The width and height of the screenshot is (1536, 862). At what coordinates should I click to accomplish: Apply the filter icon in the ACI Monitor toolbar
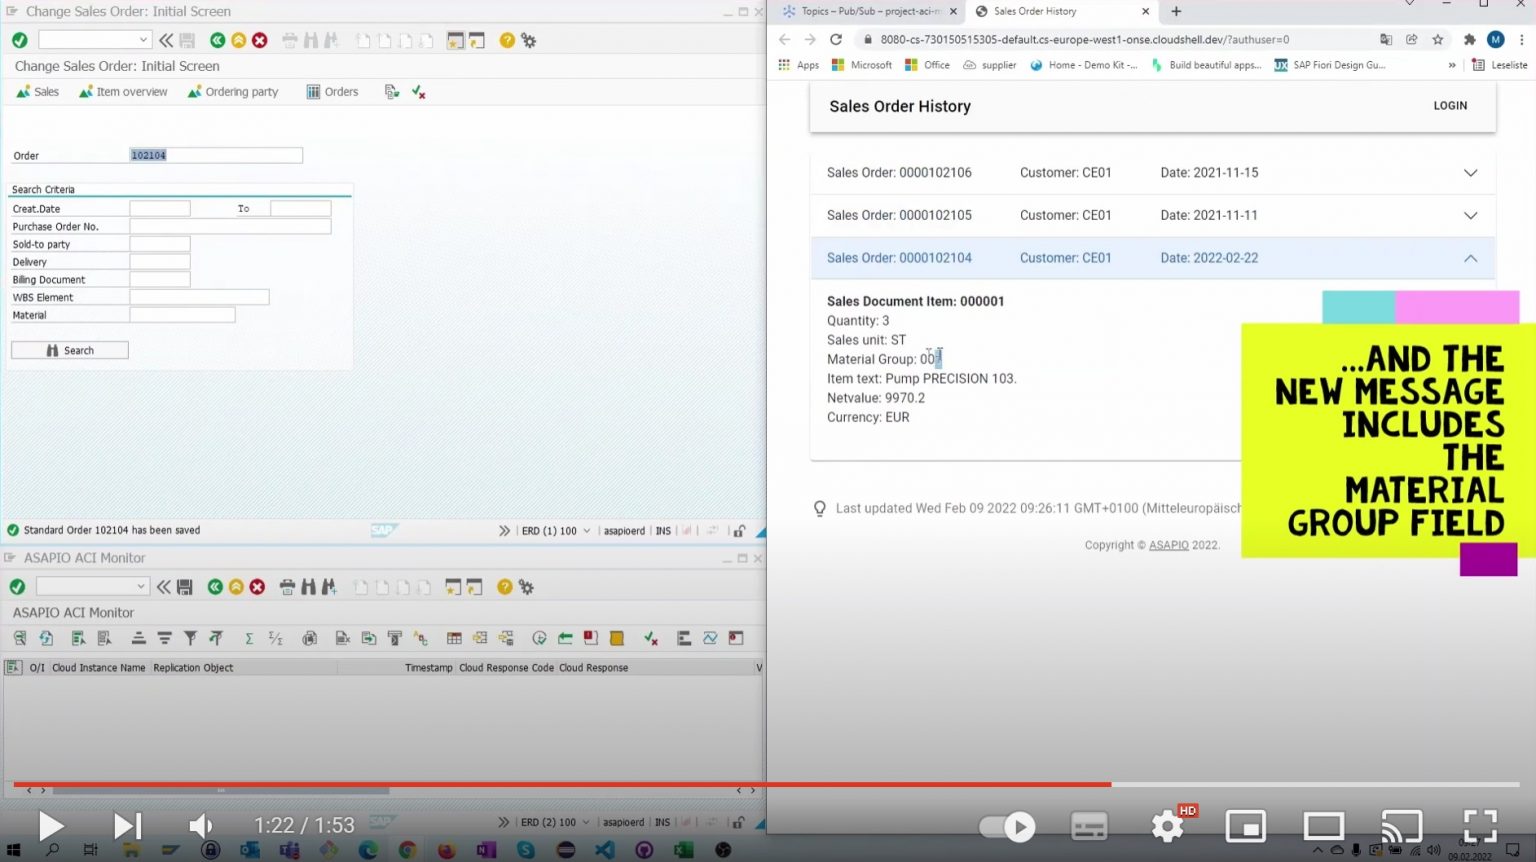(x=190, y=637)
